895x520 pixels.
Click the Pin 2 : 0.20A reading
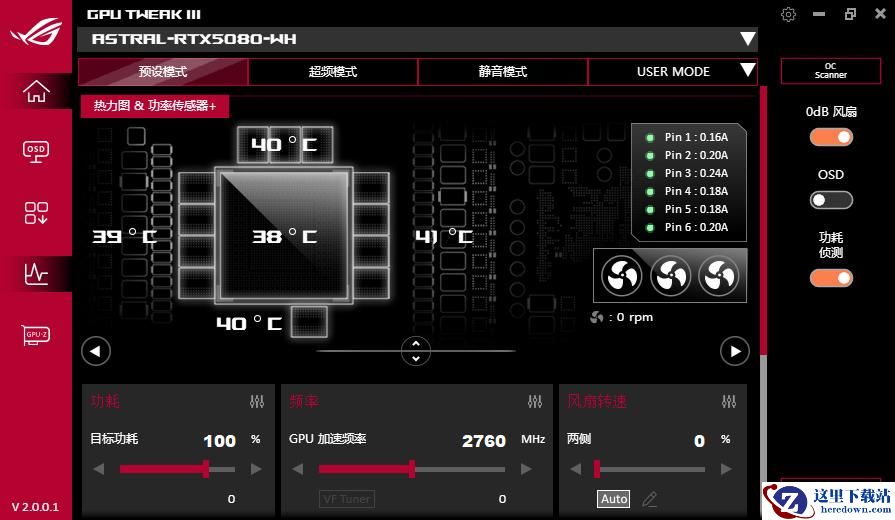(x=696, y=155)
